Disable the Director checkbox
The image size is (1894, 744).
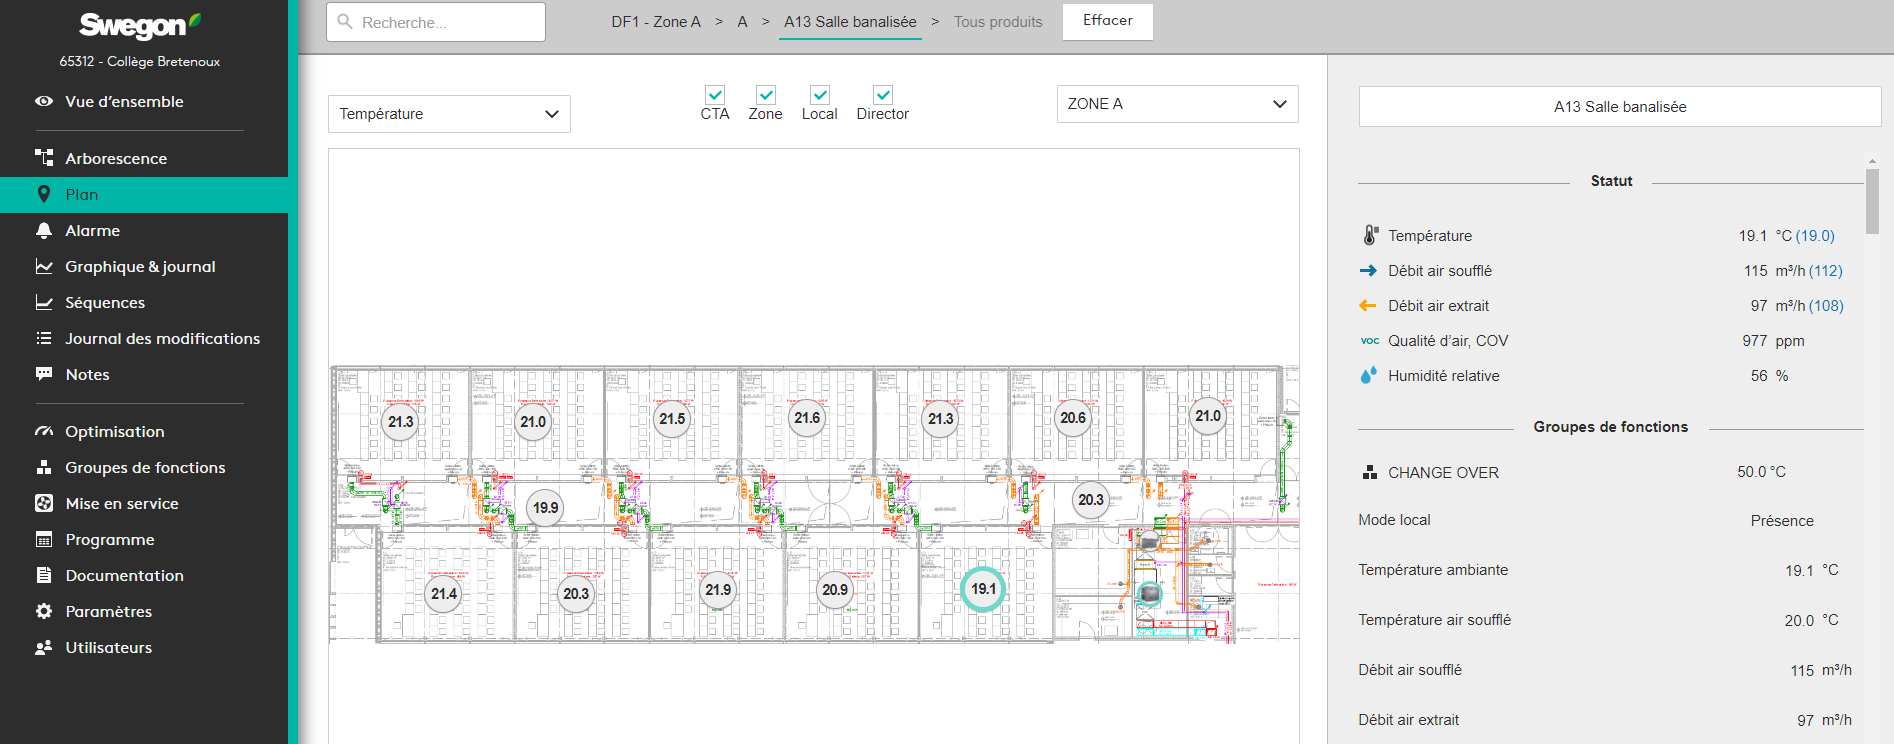pyautogui.click(x=883, y=95)
